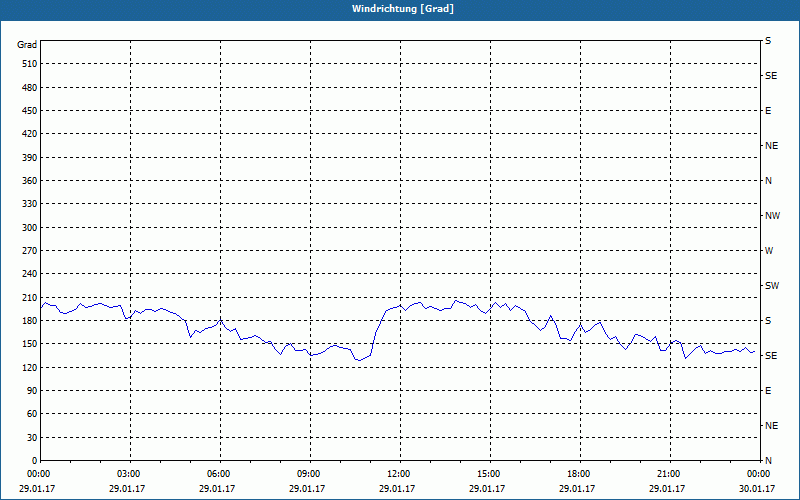The image size is (800, 500).
Task: Pick the 60 y-axis value
Action: pos(32,414)
